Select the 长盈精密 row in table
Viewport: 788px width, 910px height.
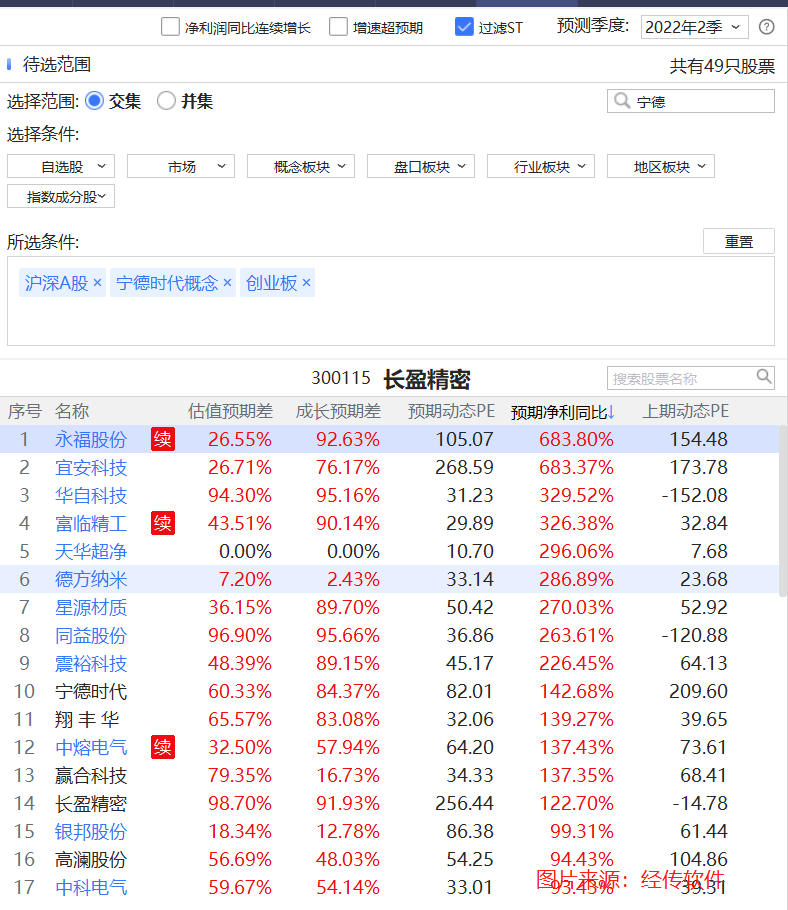pyautogui.click(x=389, y=804)
